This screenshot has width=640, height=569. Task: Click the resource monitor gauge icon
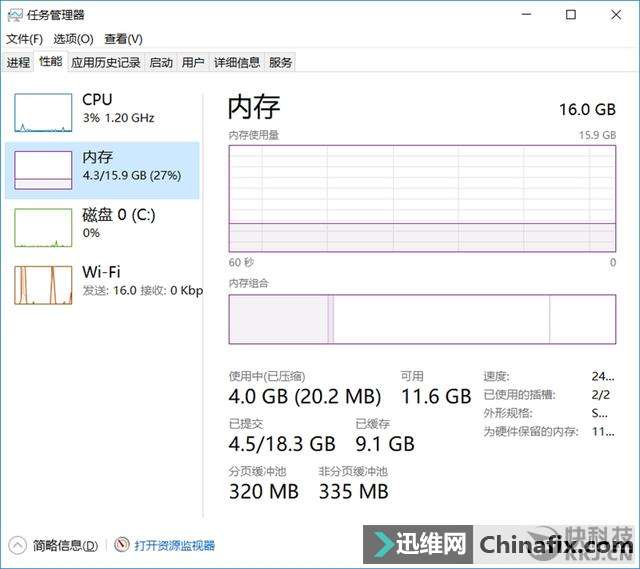coord(122,545)
